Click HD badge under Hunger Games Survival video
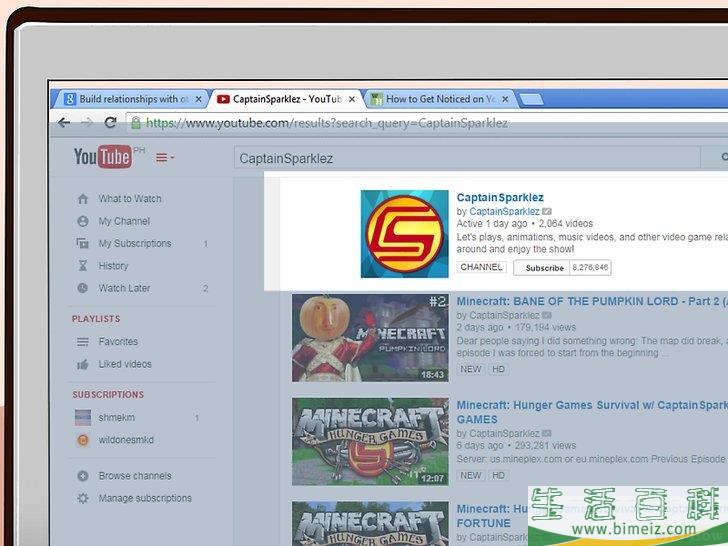The height and width of the screenshot is (546, 728). click(498, 475)
